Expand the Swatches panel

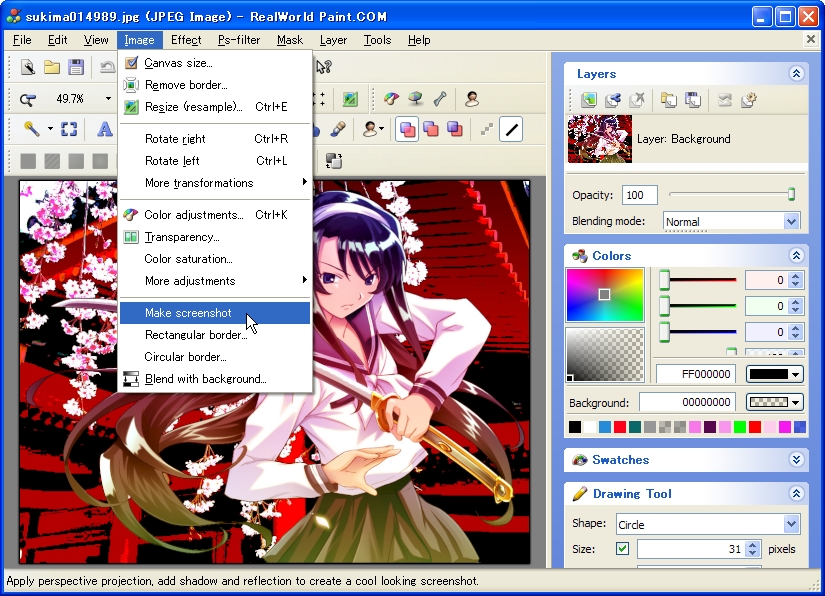[x=796, y=460]
